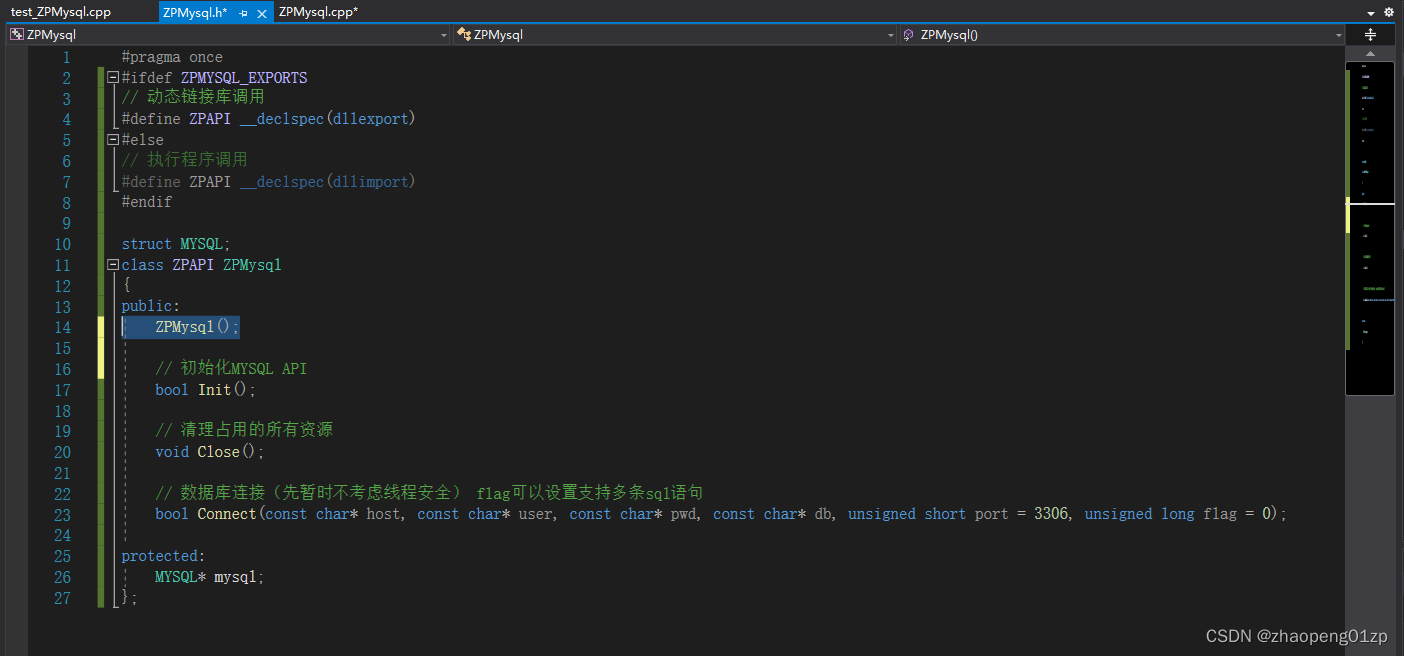
Task: Open the ZPMysql() members dropdown
Action: pos(1122,34)
